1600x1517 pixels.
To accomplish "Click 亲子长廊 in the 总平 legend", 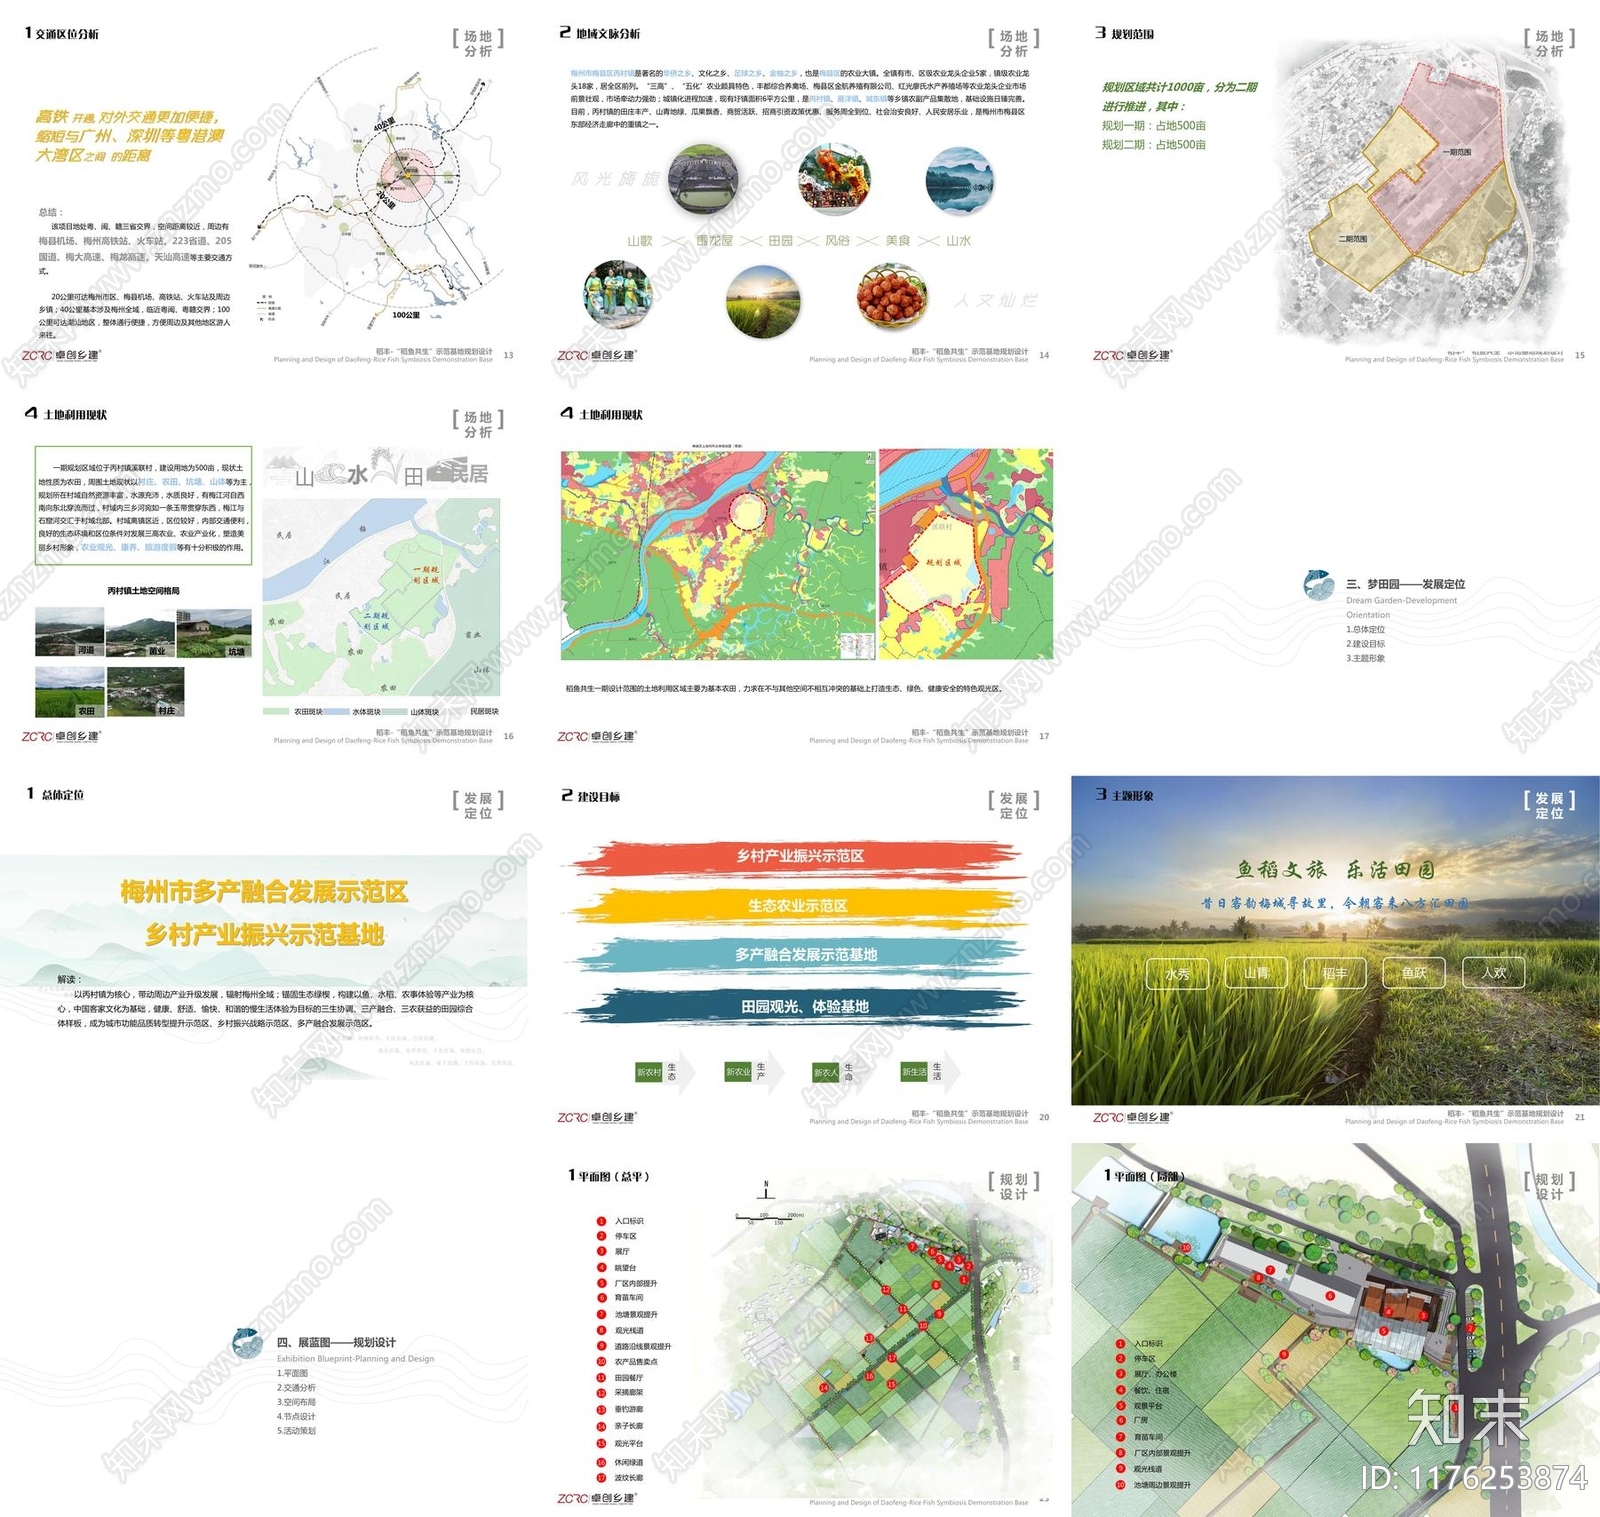I will pyautogui.click(x=629, y=1426).
